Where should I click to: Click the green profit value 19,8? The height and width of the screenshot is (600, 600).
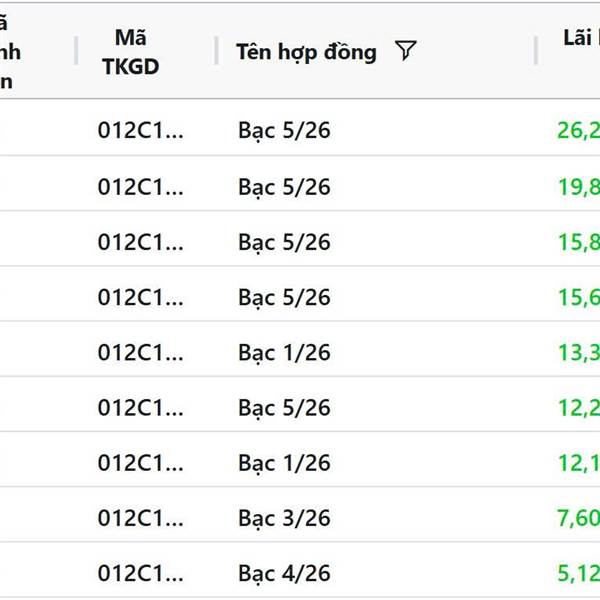click(x=578, y=188)
